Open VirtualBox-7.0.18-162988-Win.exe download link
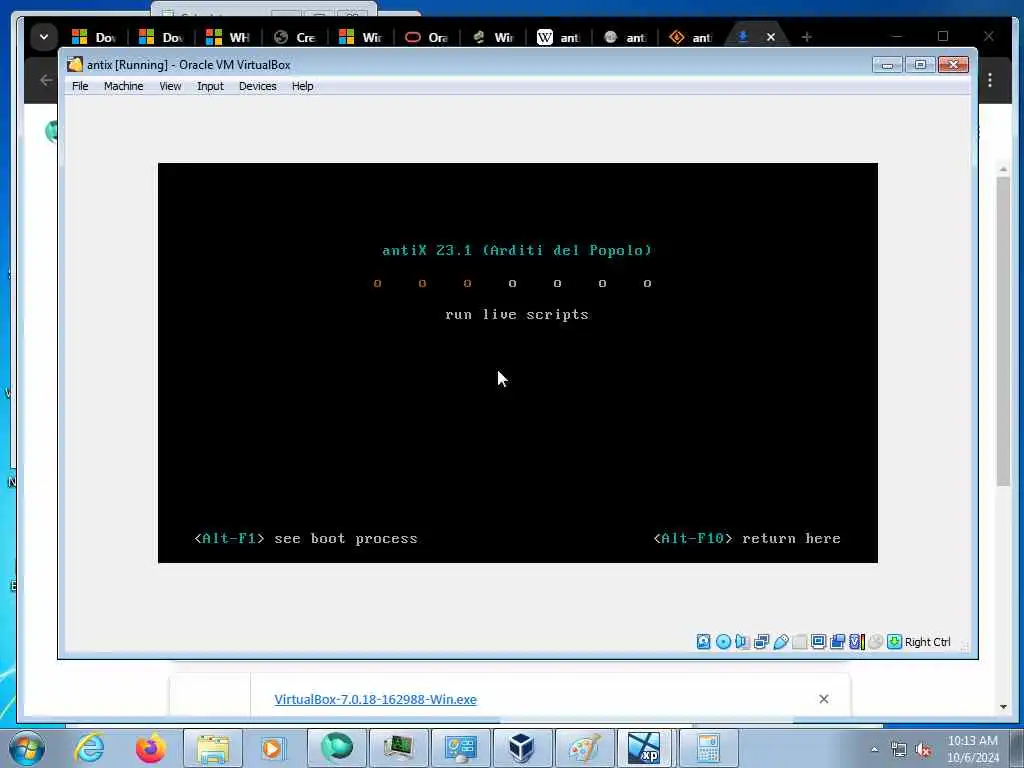 376,699
